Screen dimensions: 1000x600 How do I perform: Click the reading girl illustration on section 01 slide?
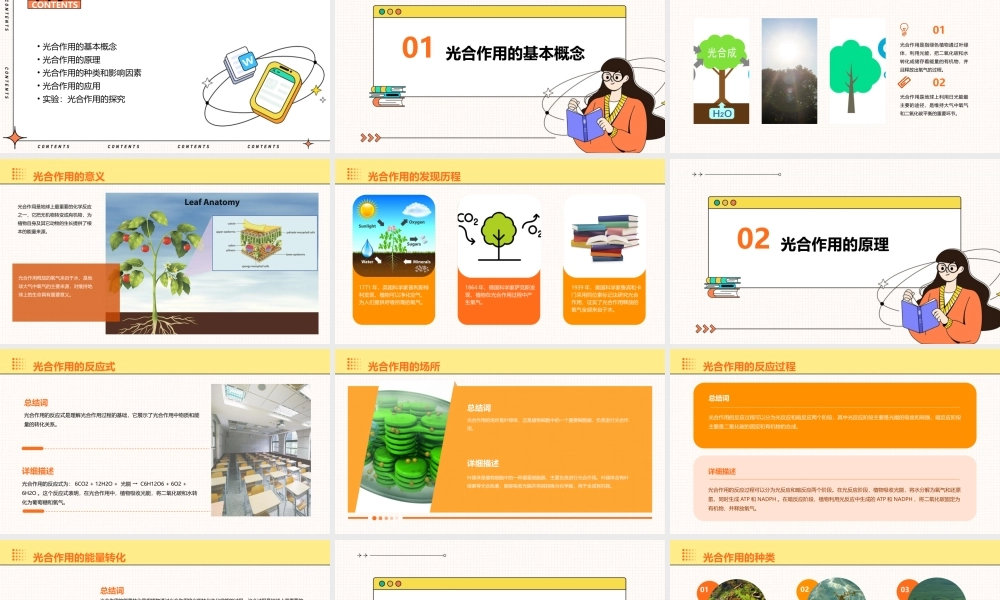point(612,105)
